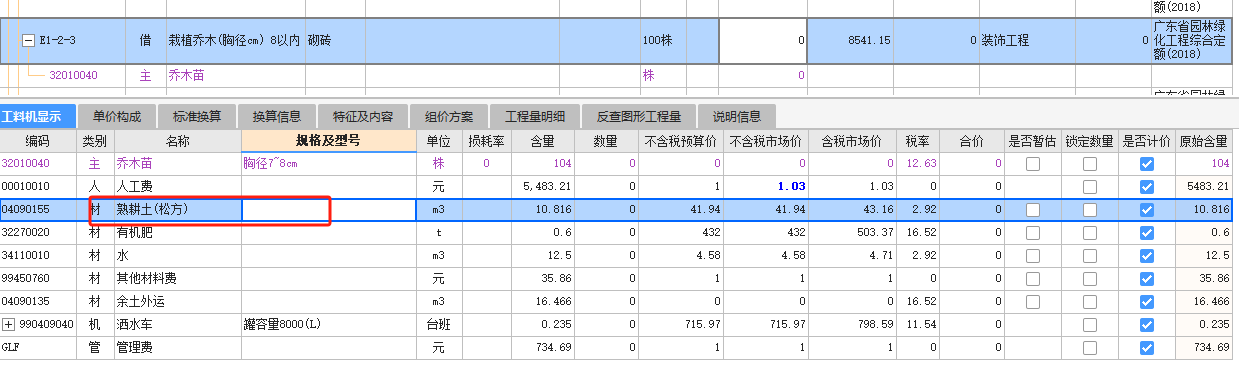This screenshot has height=367, width=1239.
Task: Click the 规格及型号 column header
Action: coord(328,141)
